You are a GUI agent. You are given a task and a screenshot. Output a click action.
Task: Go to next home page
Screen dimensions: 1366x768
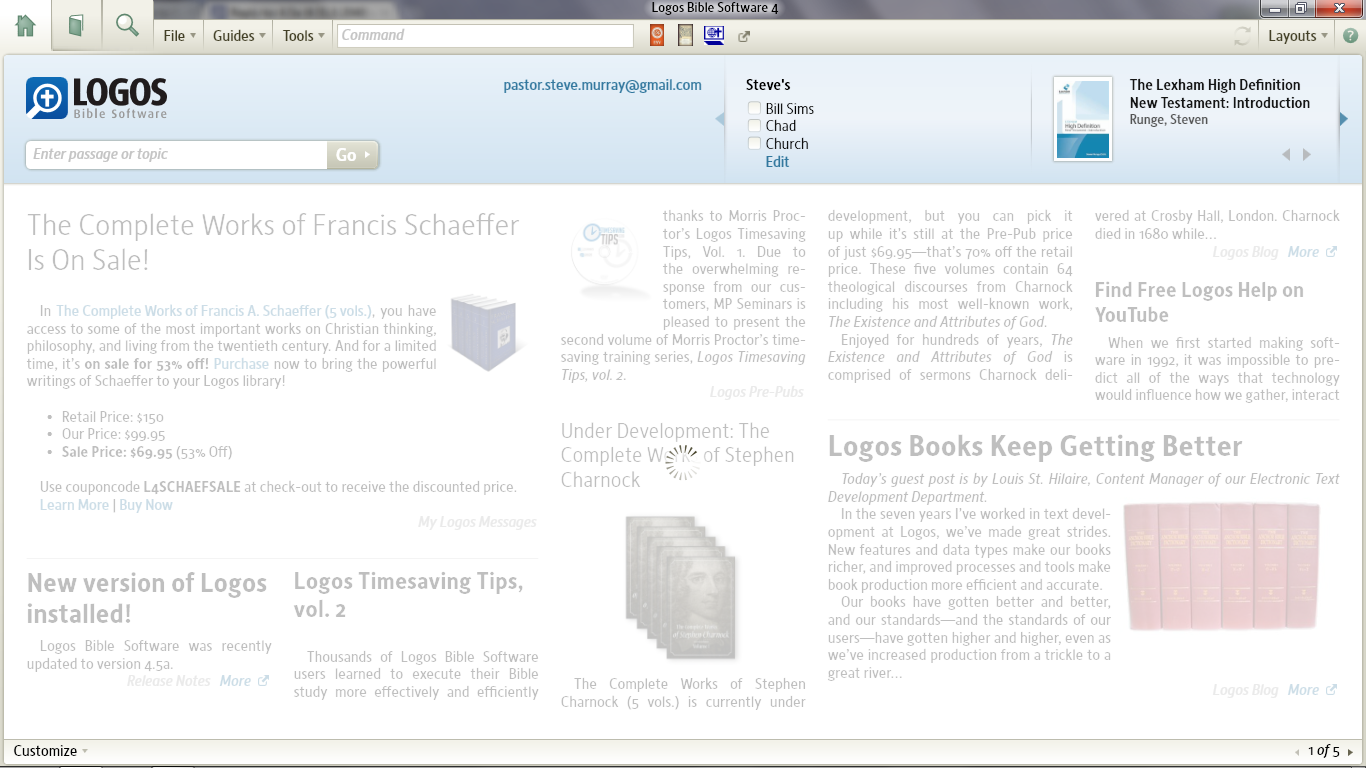pyautogui.click(x=1350, y=752)
